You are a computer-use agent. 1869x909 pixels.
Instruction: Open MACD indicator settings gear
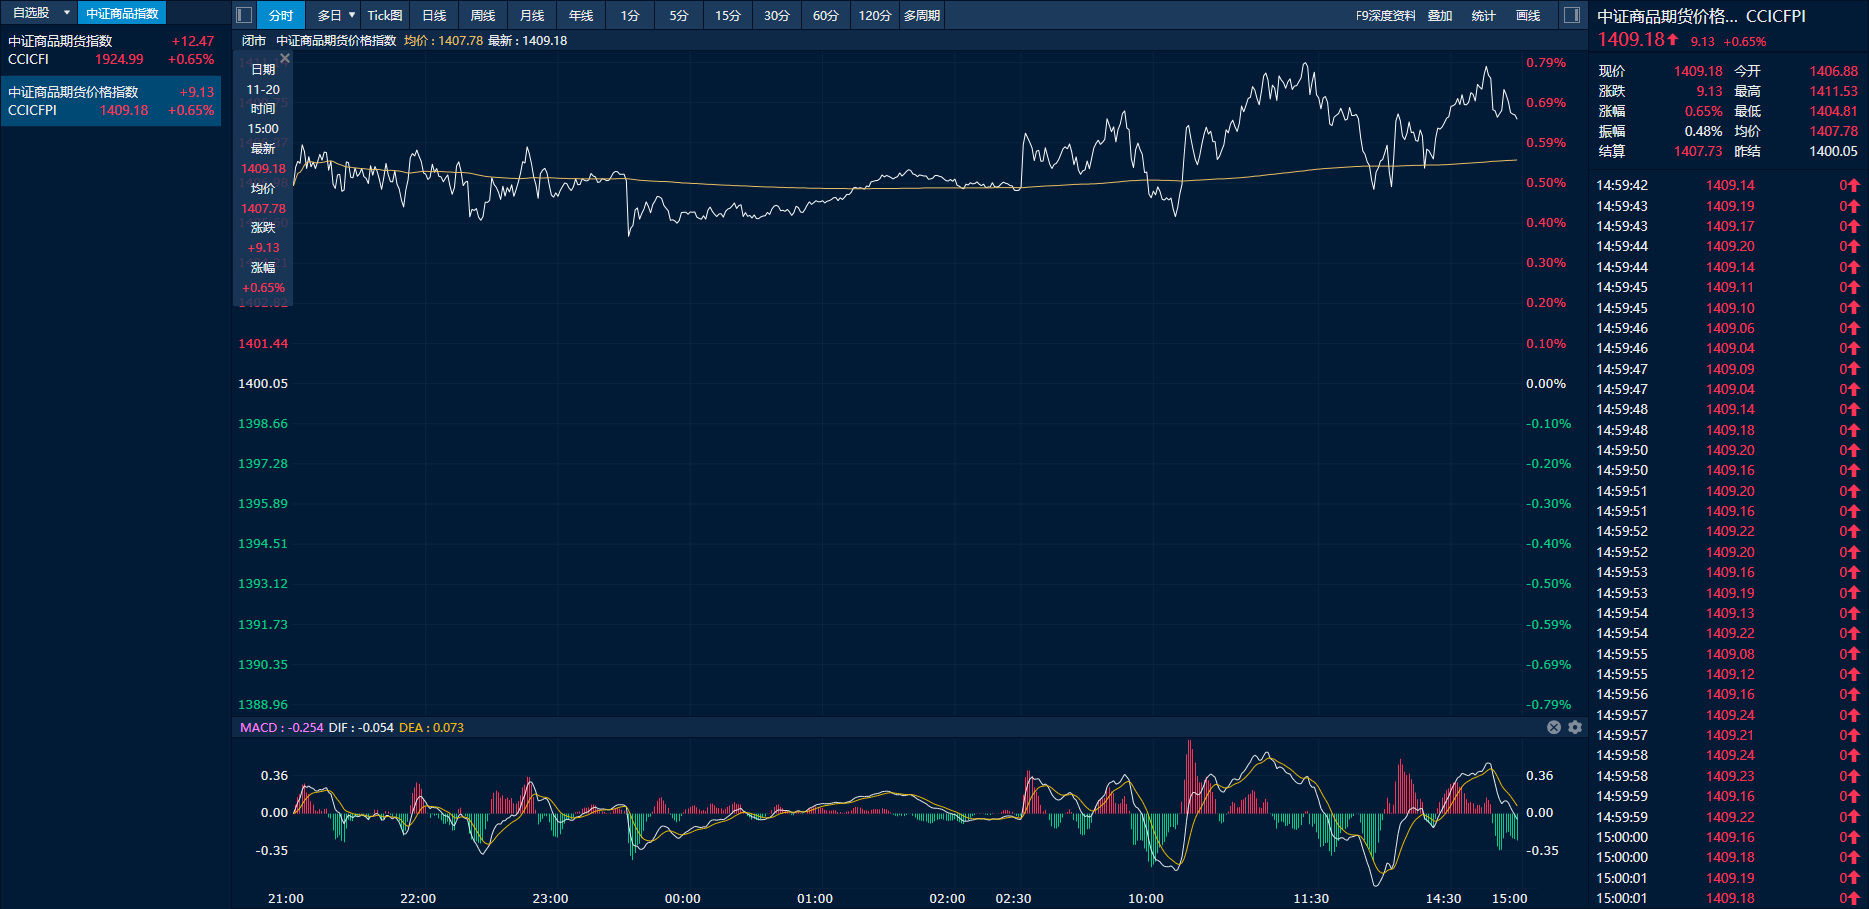point(1575,727)
